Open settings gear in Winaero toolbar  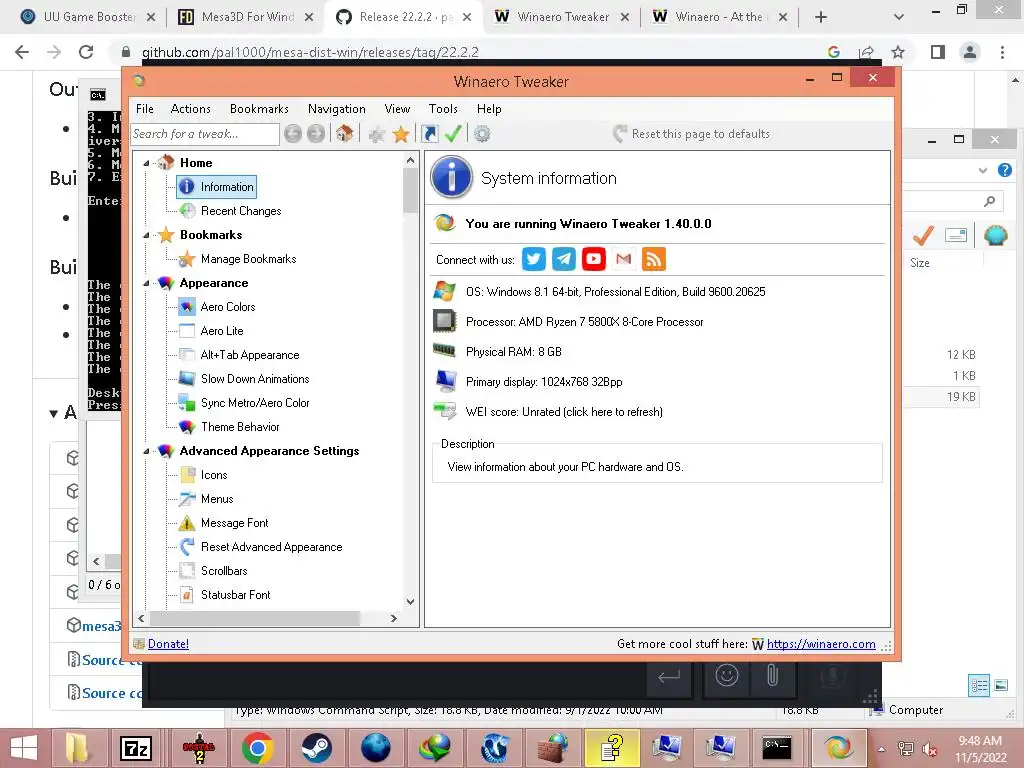(x=482, y=134)
